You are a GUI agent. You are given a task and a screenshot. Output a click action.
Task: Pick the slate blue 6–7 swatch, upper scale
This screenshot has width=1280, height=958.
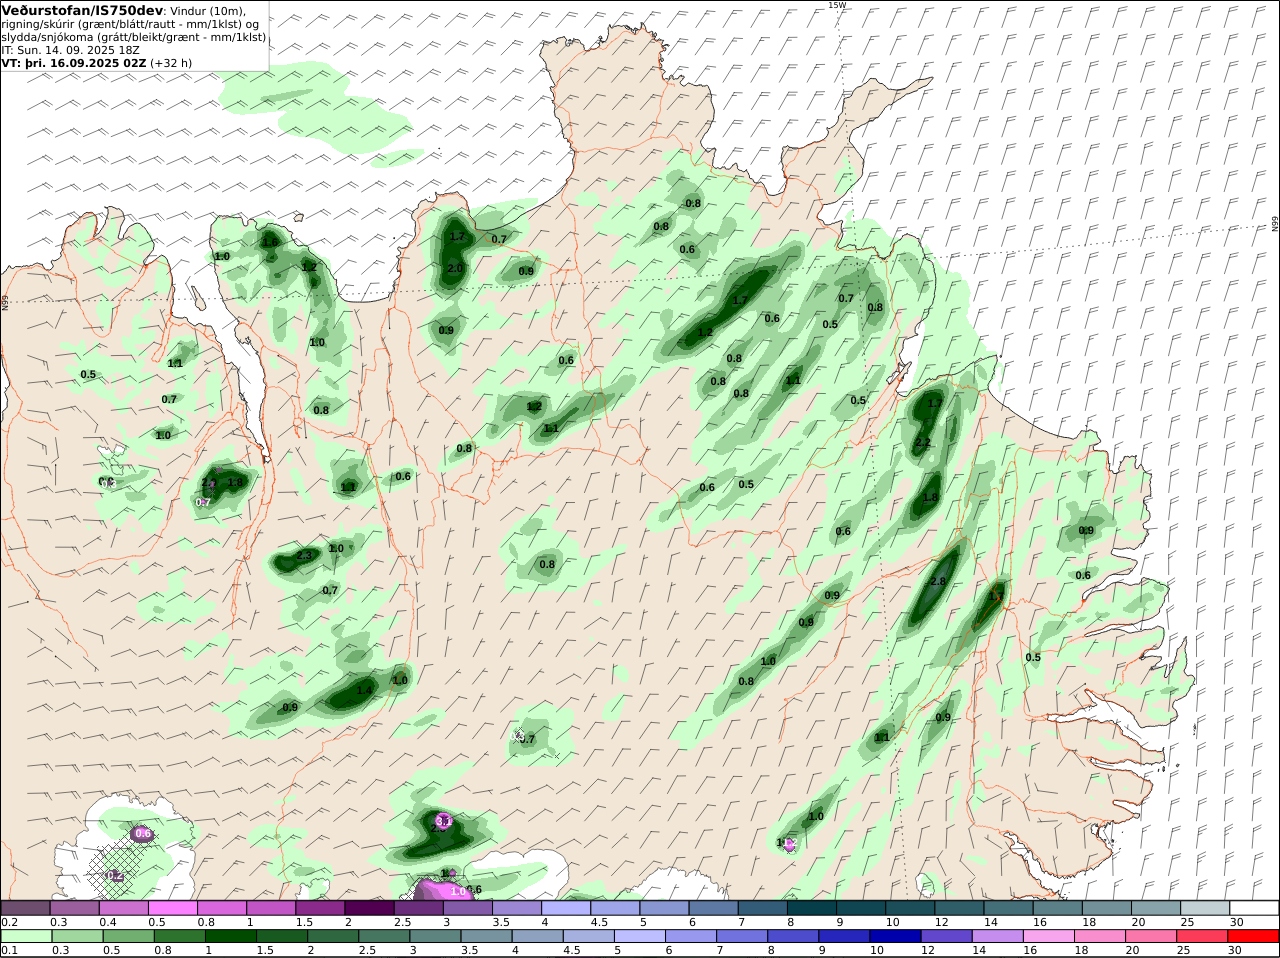click(x=714, y=907)
